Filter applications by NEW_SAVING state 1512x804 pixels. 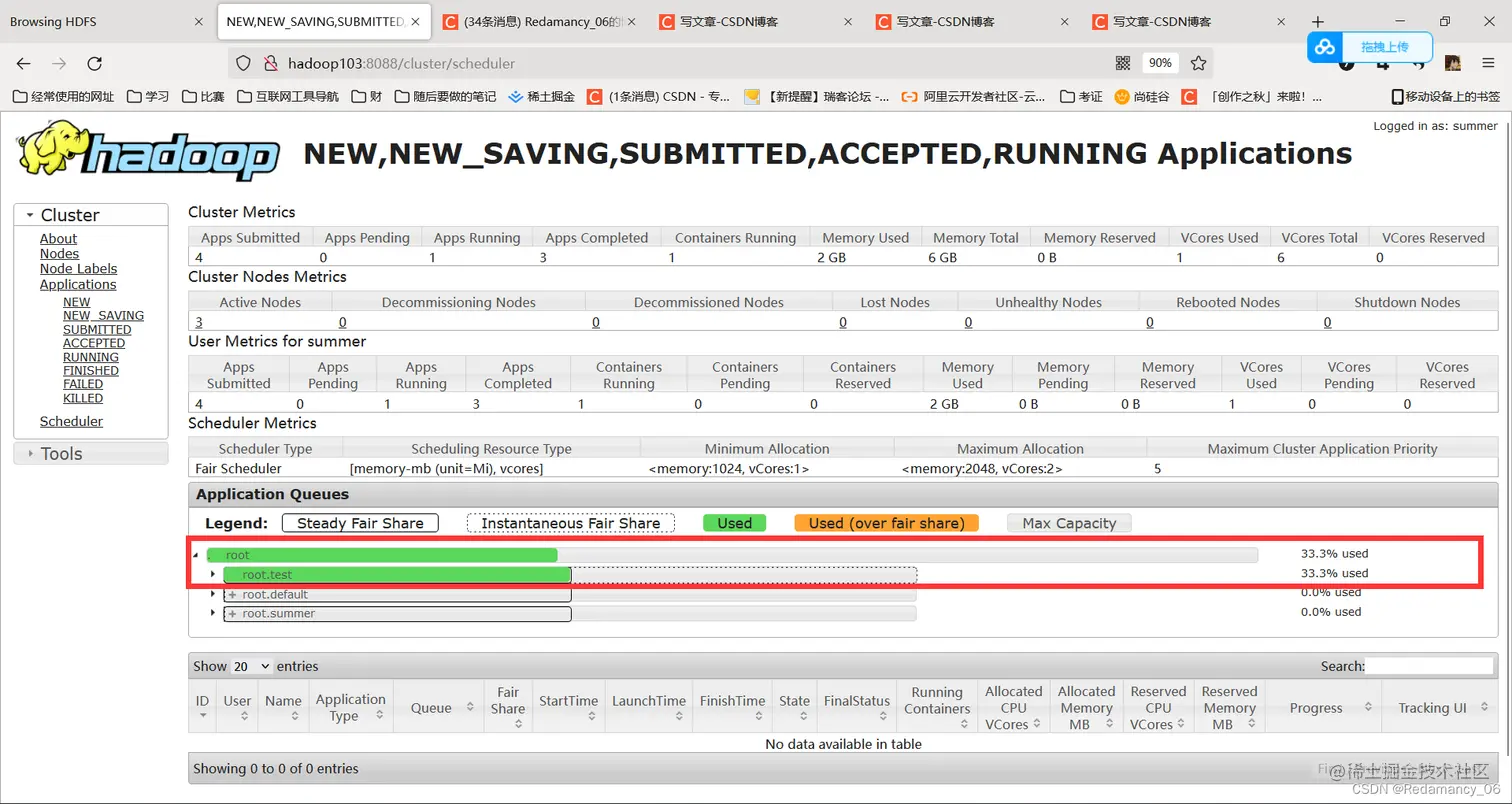(x=103, y=315)
